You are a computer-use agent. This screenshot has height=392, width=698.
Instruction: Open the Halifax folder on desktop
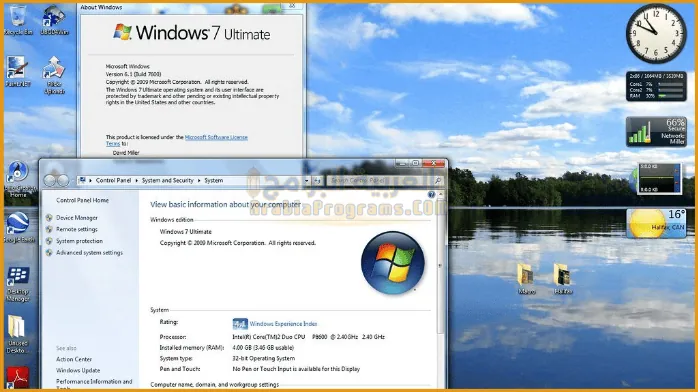563,279
